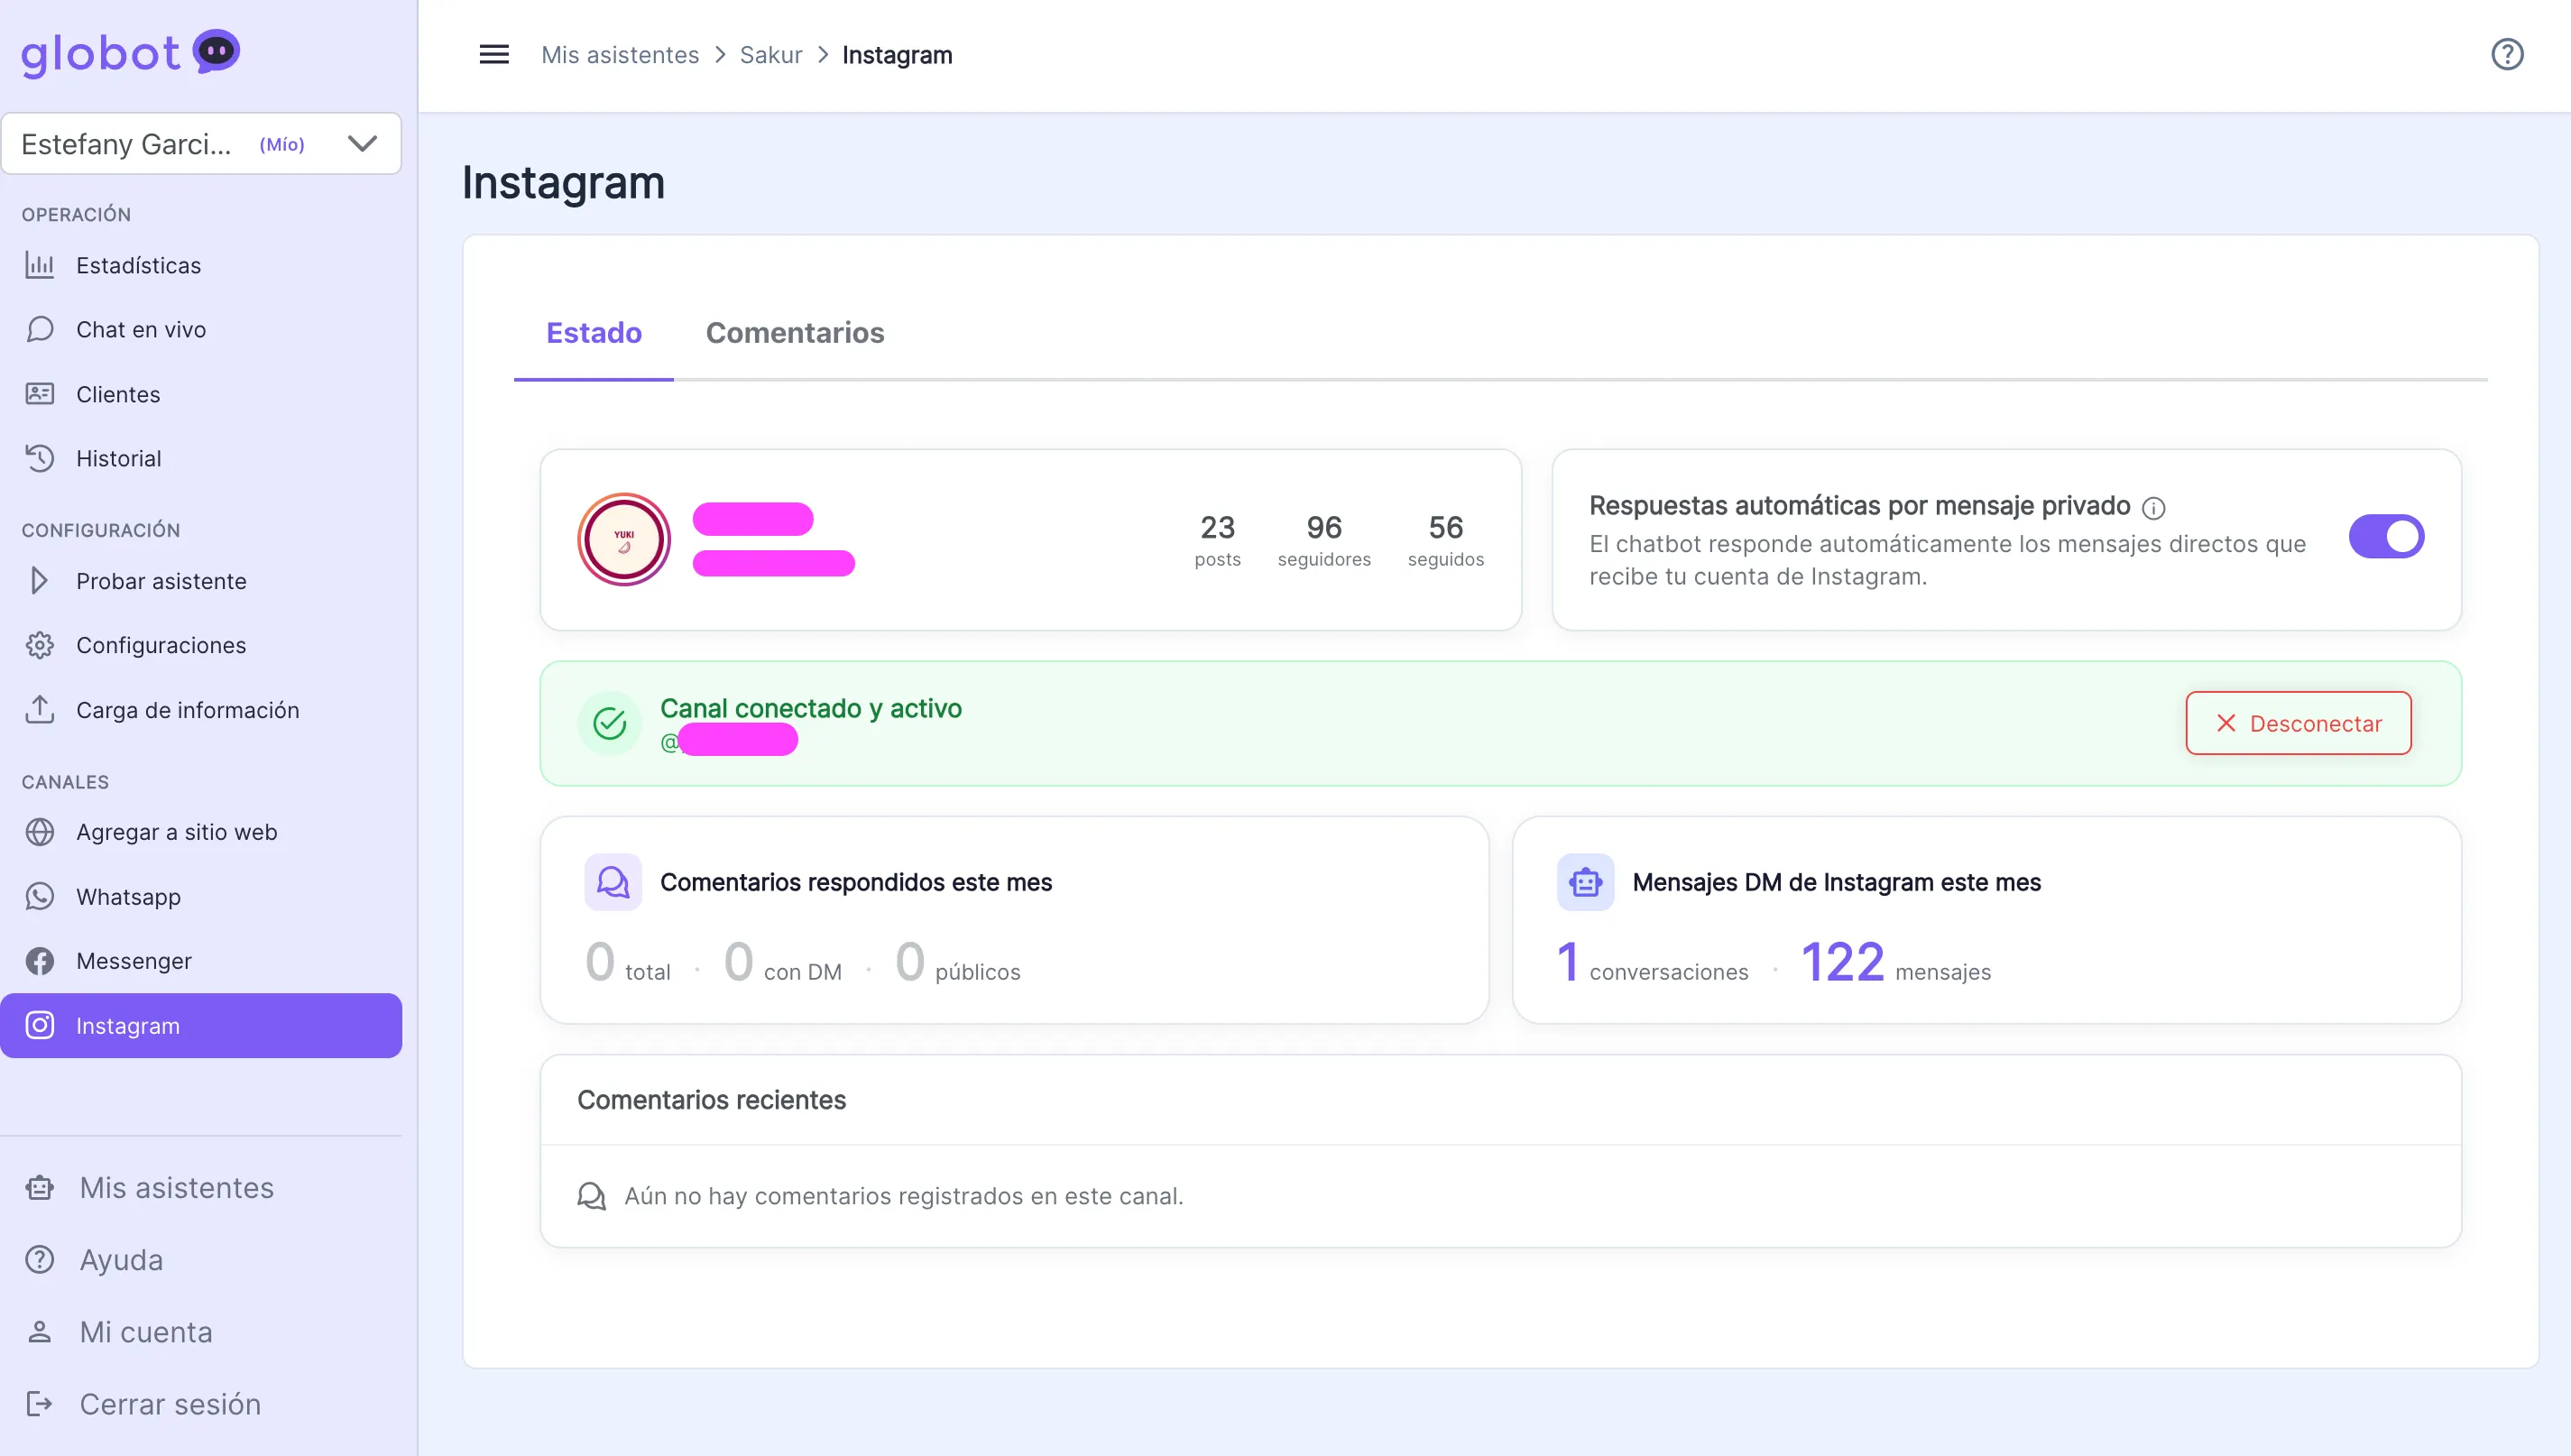
Task: Click the comments icon in Comentarios respondidos card
Action: pos(613,882)
